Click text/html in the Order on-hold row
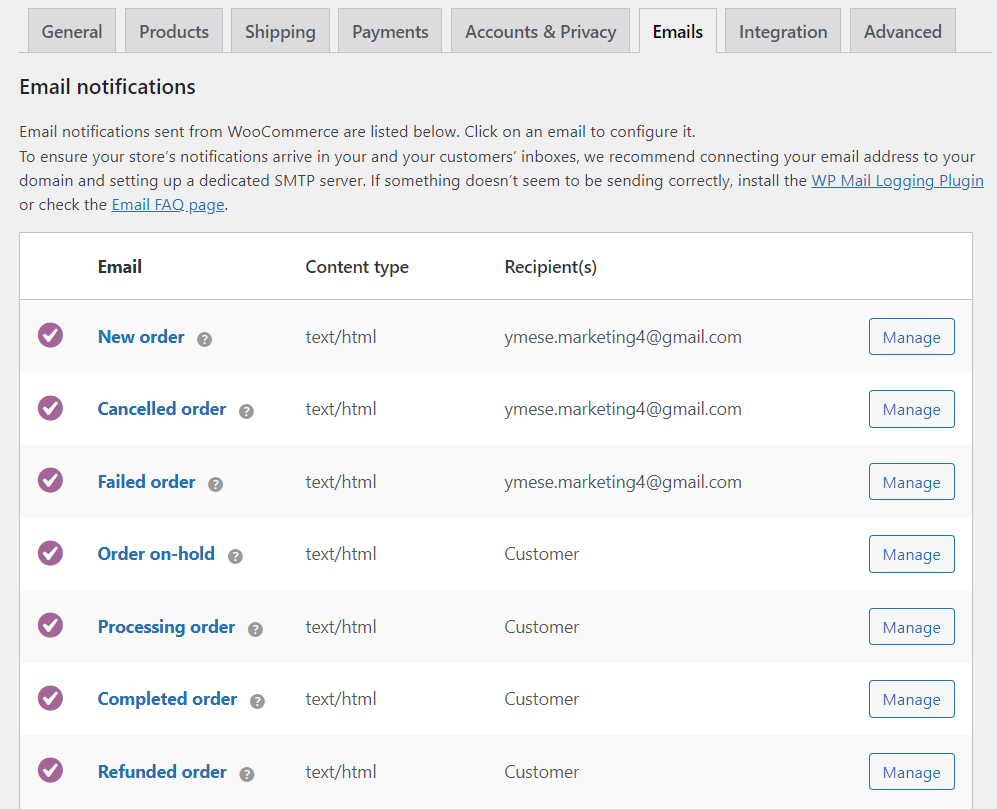The image size is (997, 809). point(341,555)
